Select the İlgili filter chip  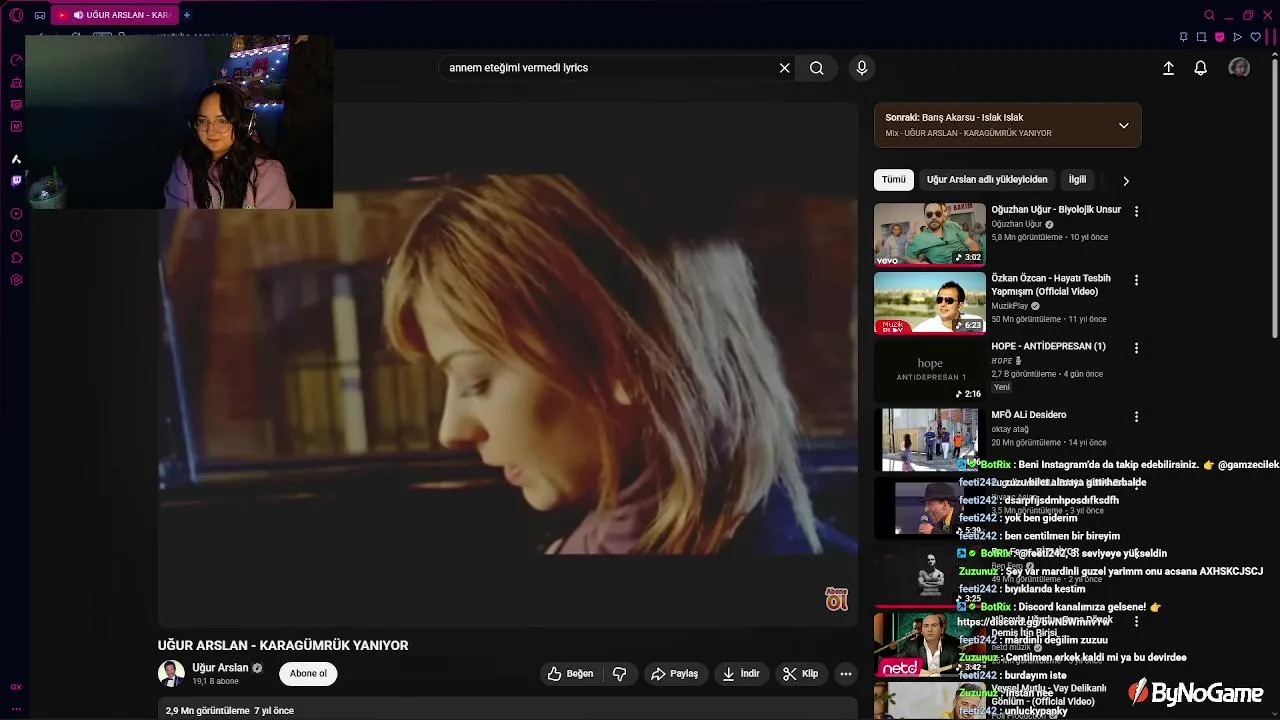(x=1077, y=180)
